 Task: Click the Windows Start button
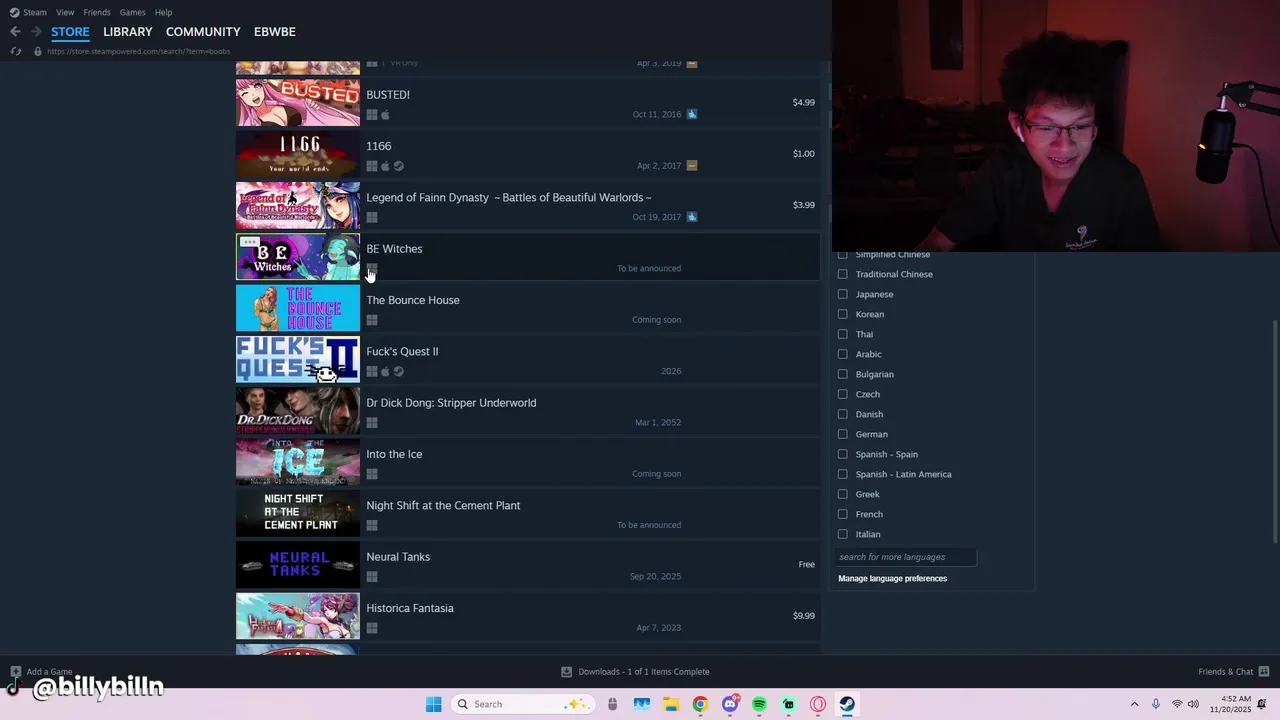pyautogui.click(x=433, y=704)
